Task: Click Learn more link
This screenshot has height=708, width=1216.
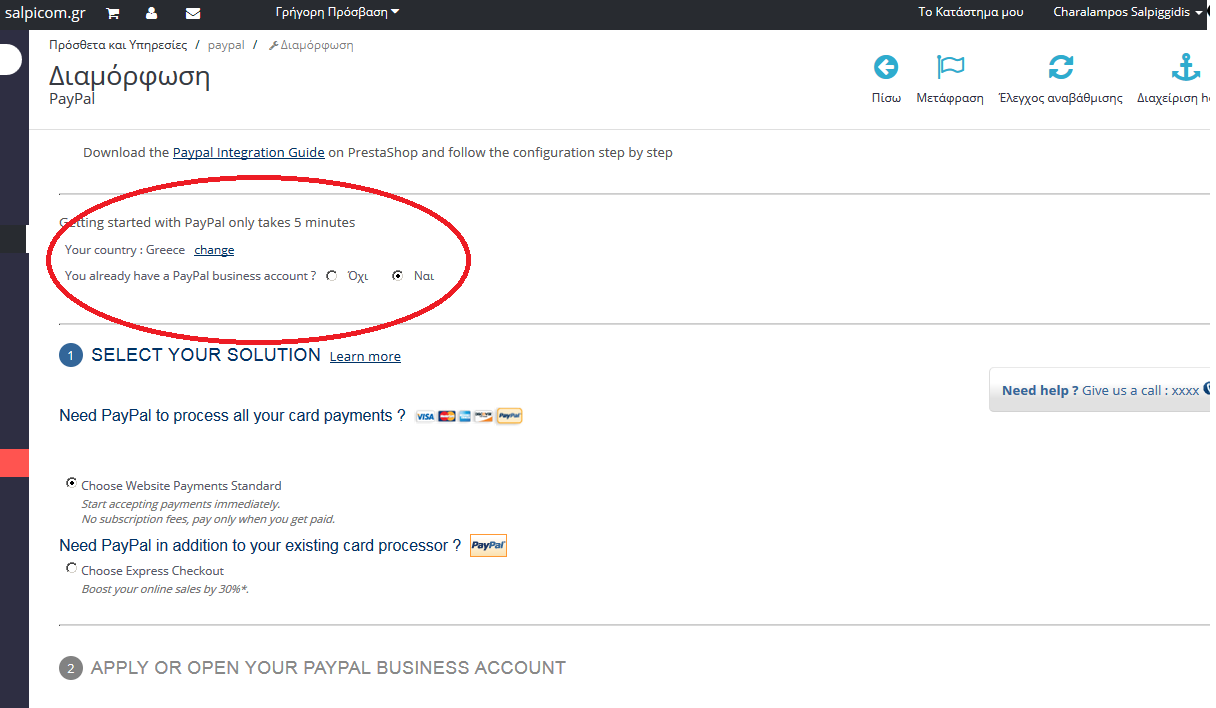Action: pyautogui.click(x=365, y=357)
